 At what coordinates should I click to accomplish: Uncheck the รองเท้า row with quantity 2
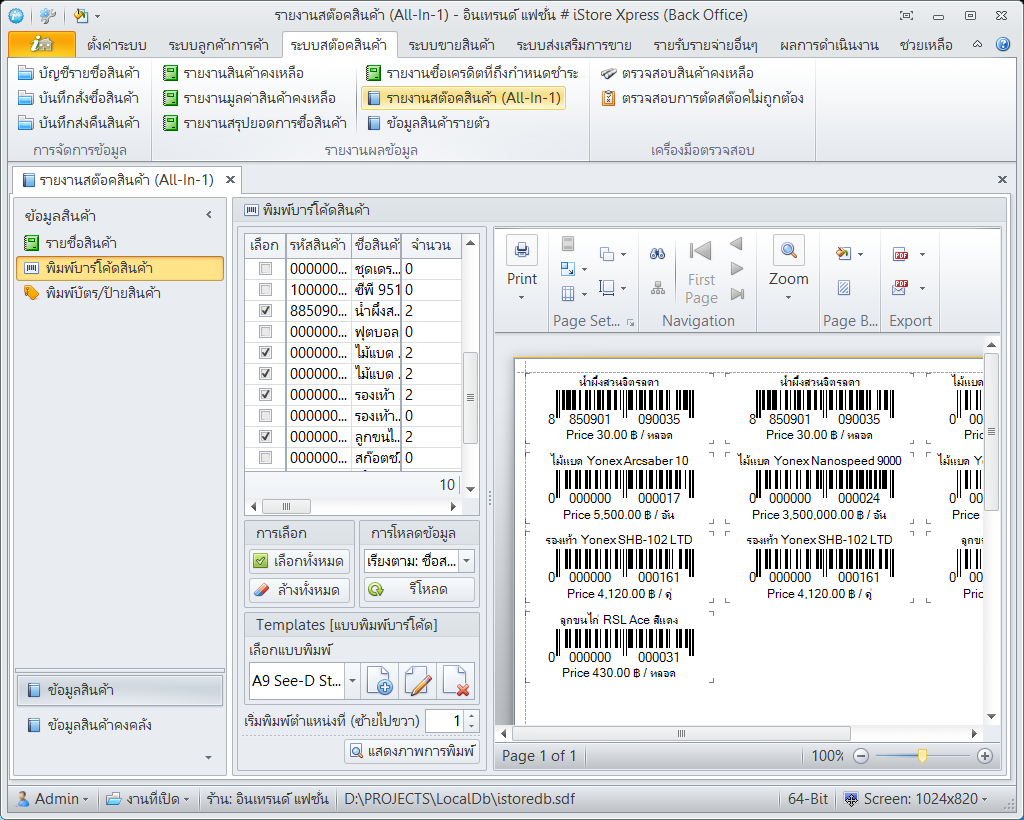pyautogui.click(x=265, y=394)
